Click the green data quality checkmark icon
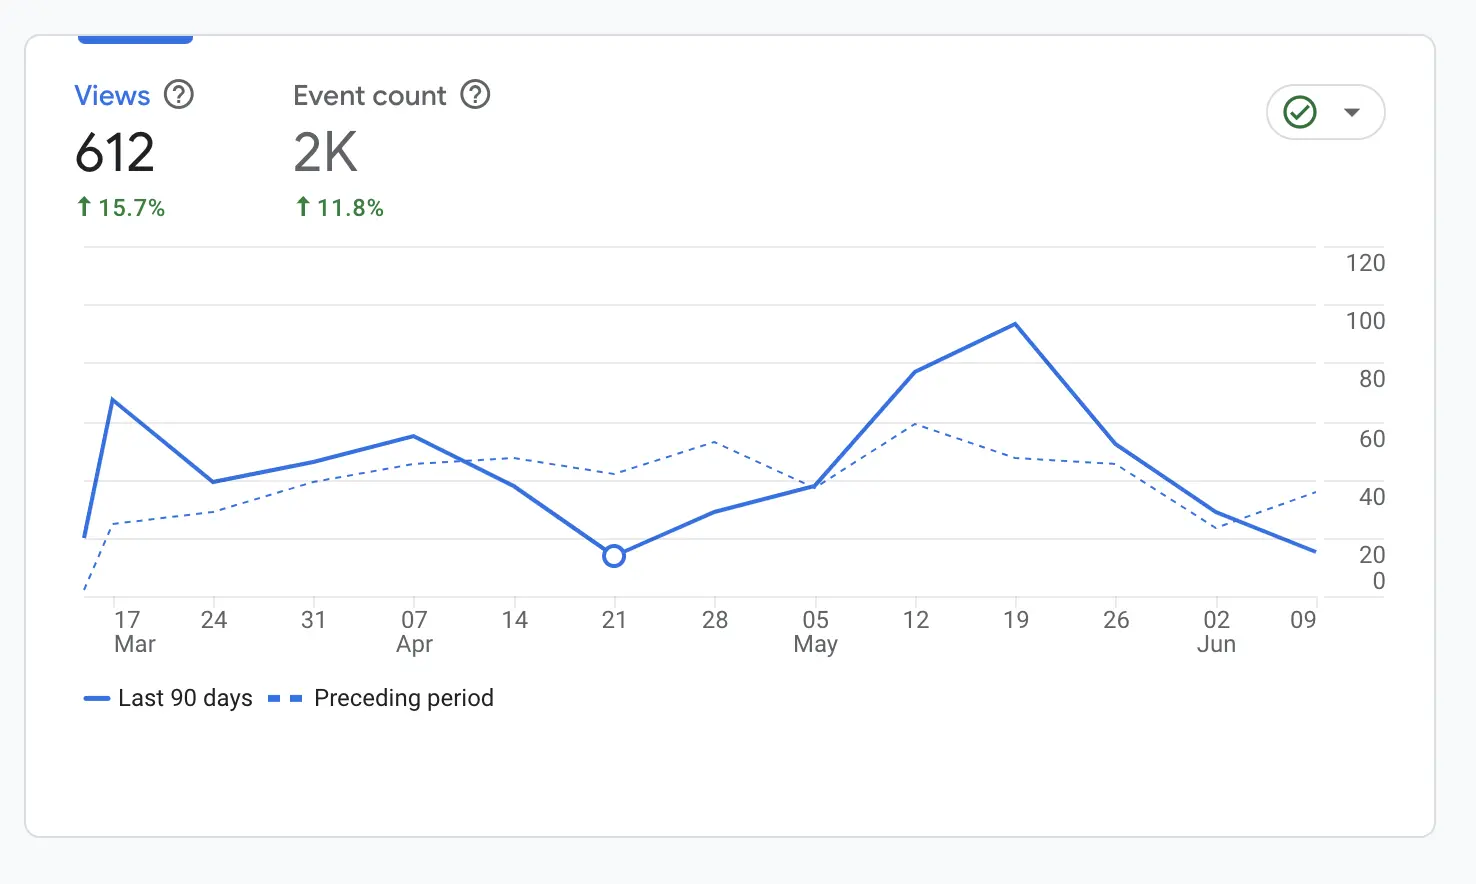 coord(1298,112)
